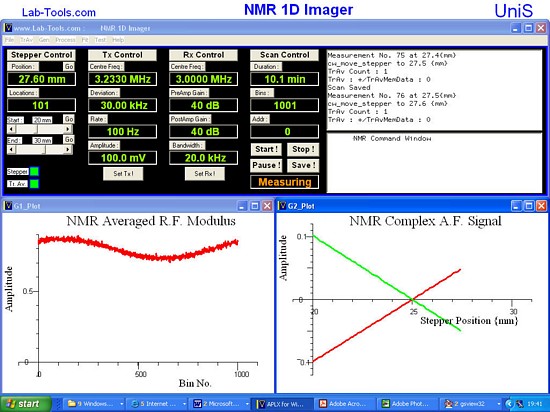Click Tx Rate field 100 Hz
Viewport: 550px width, 412px height.
click(122, 131)
